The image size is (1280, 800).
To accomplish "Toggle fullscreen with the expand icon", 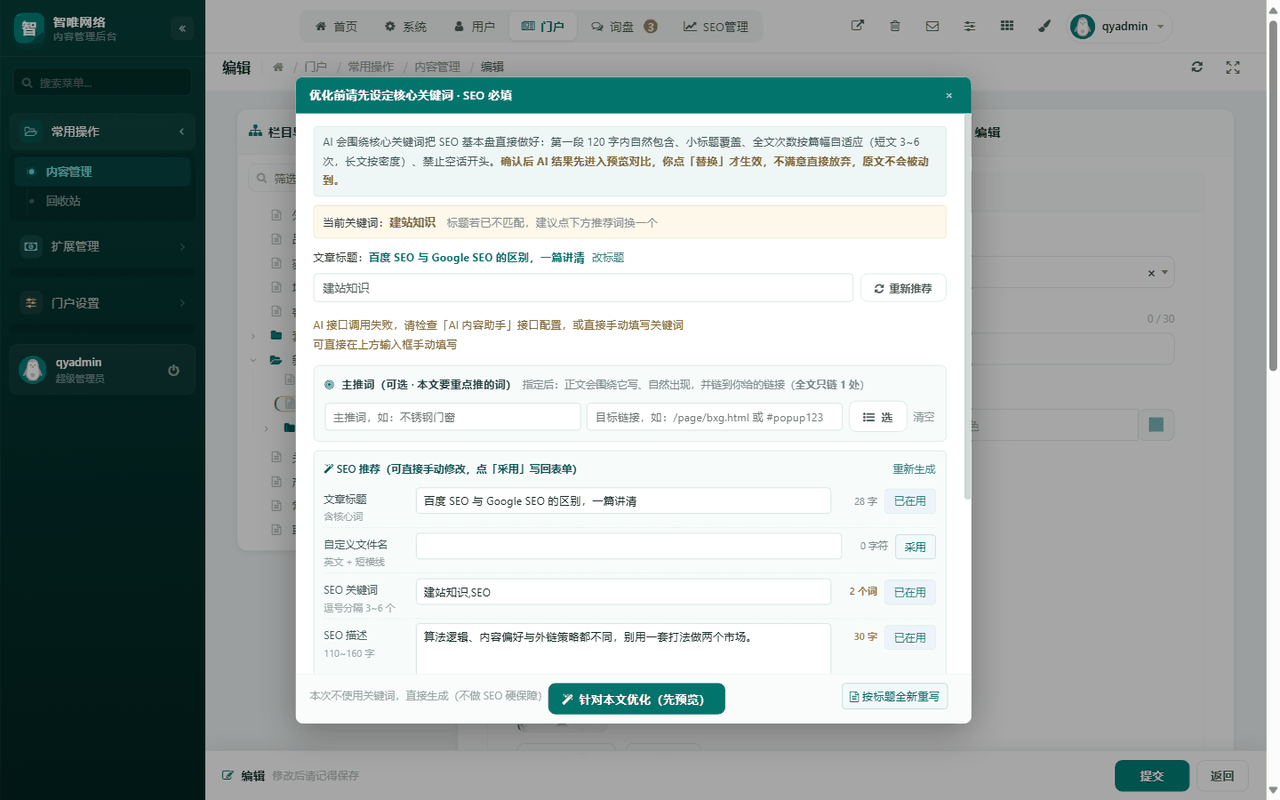I will [1233, 67].
